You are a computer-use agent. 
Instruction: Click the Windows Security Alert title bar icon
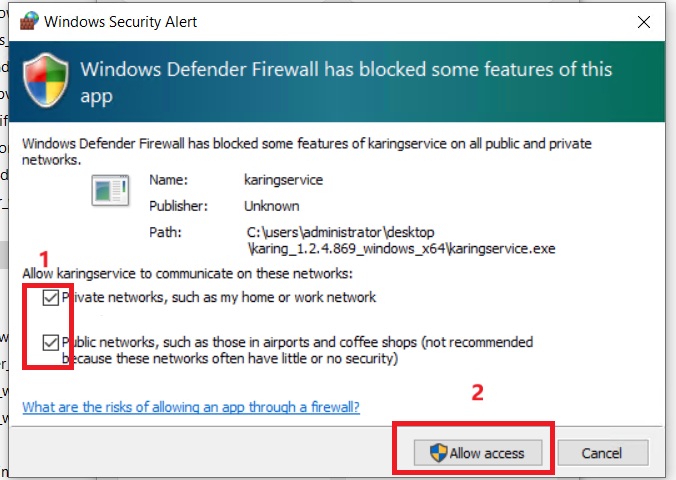click(x=30, y=21)
